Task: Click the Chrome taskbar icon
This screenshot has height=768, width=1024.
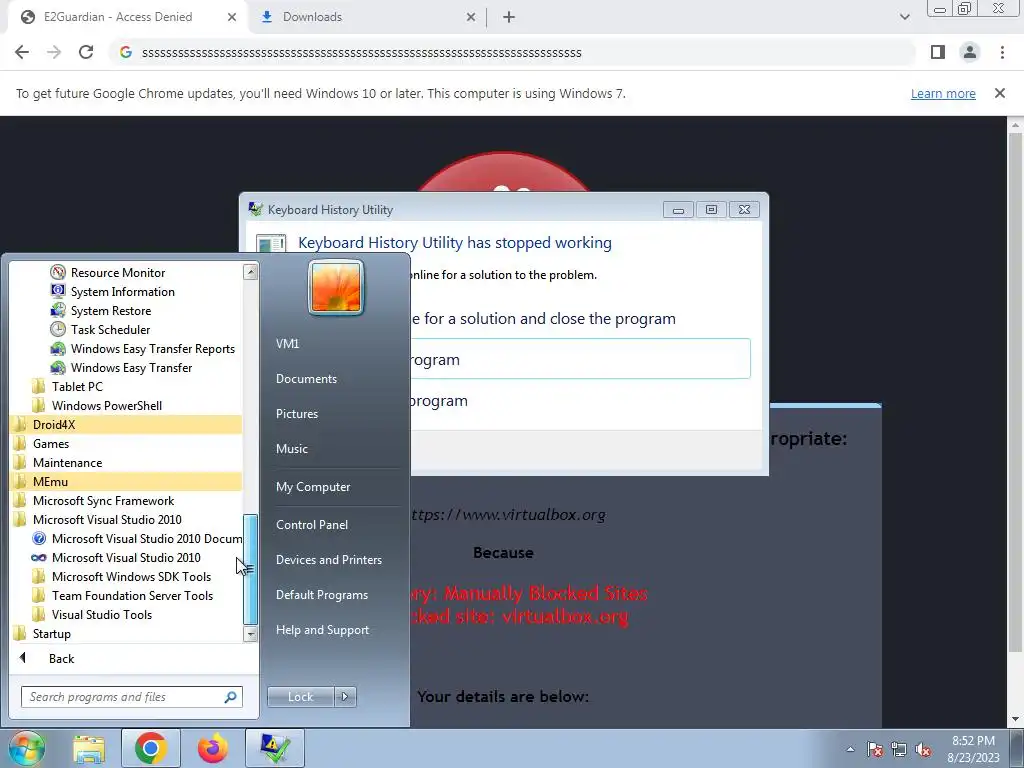Action: point(151,749)
